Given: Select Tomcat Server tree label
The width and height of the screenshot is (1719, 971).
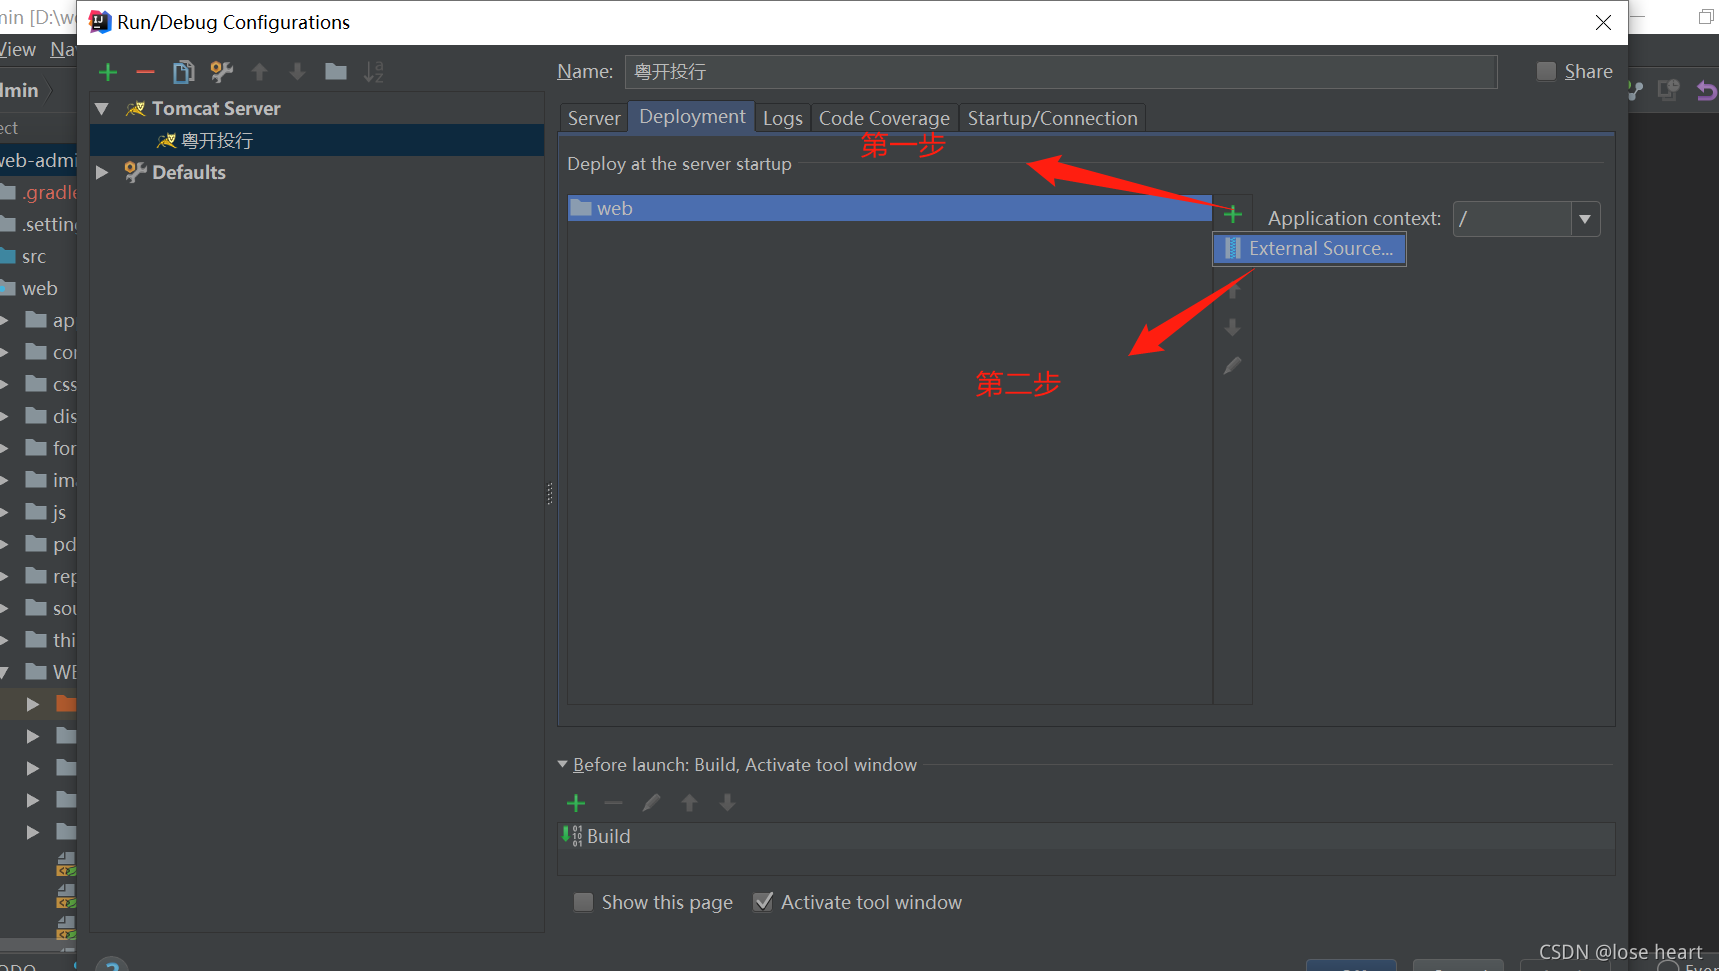Looking at the screenshot, I should click(216, 108).
